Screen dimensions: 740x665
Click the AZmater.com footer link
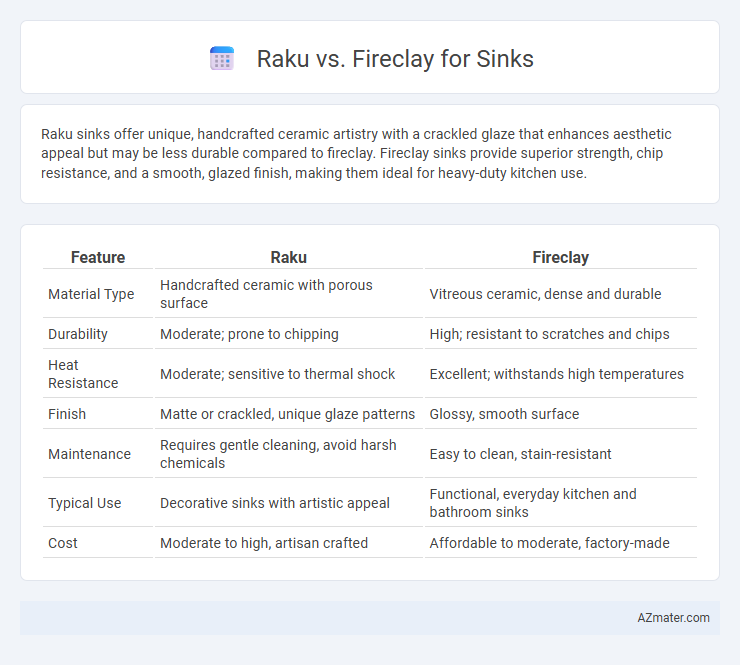pos(673,618)
